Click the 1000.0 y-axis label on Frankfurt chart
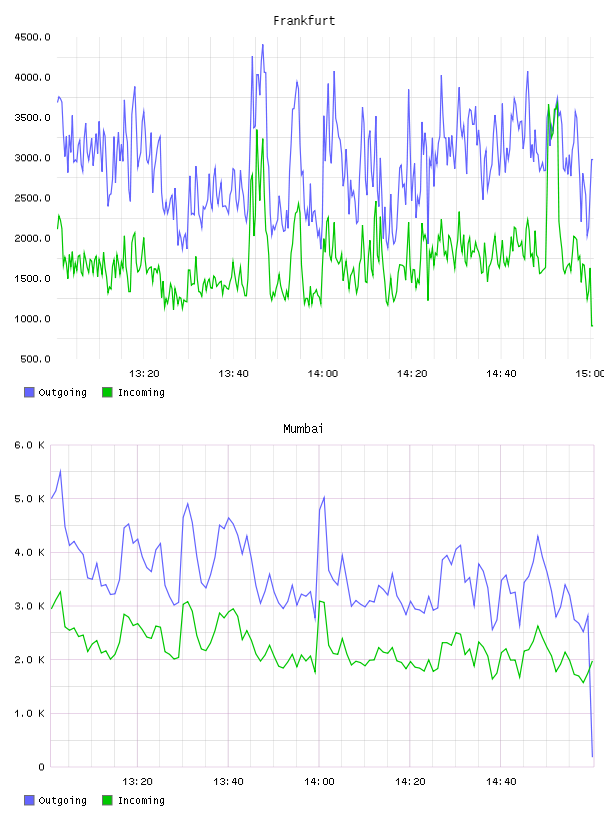Image resolution: width=608 pixels, height=816 pixels. click(32, 319)
